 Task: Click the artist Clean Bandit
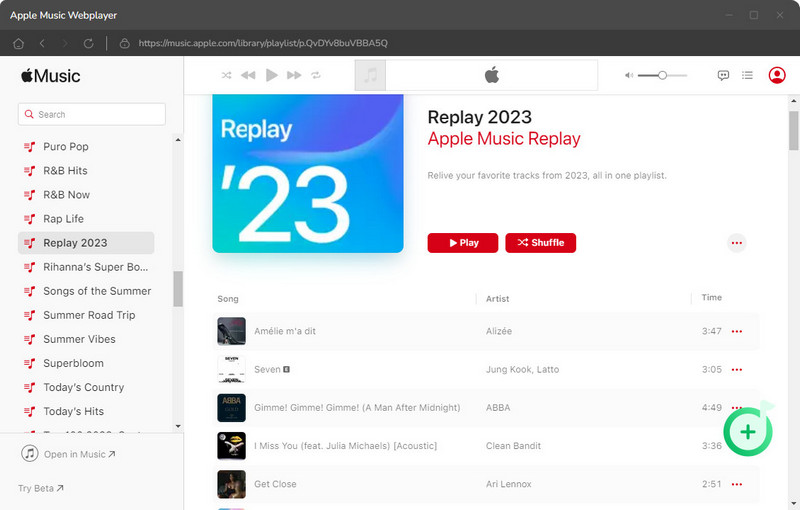(513, 446)
